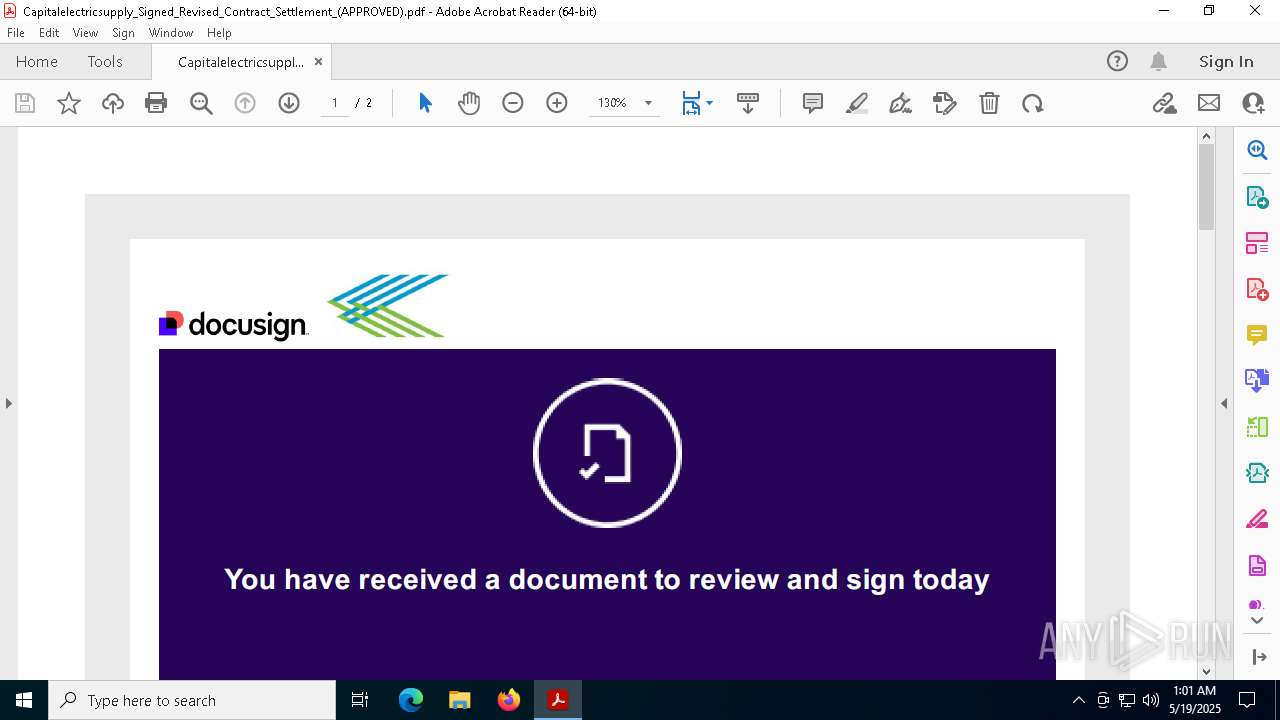
Task: Send file by email envelope icon
Action: click(x=1209, y=103)
